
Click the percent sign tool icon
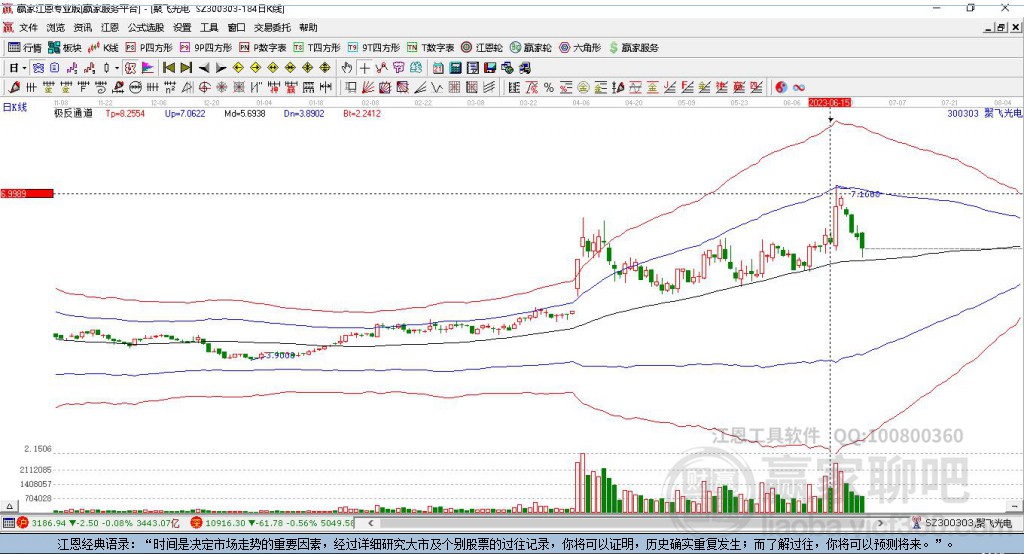(x=549, y=87)
